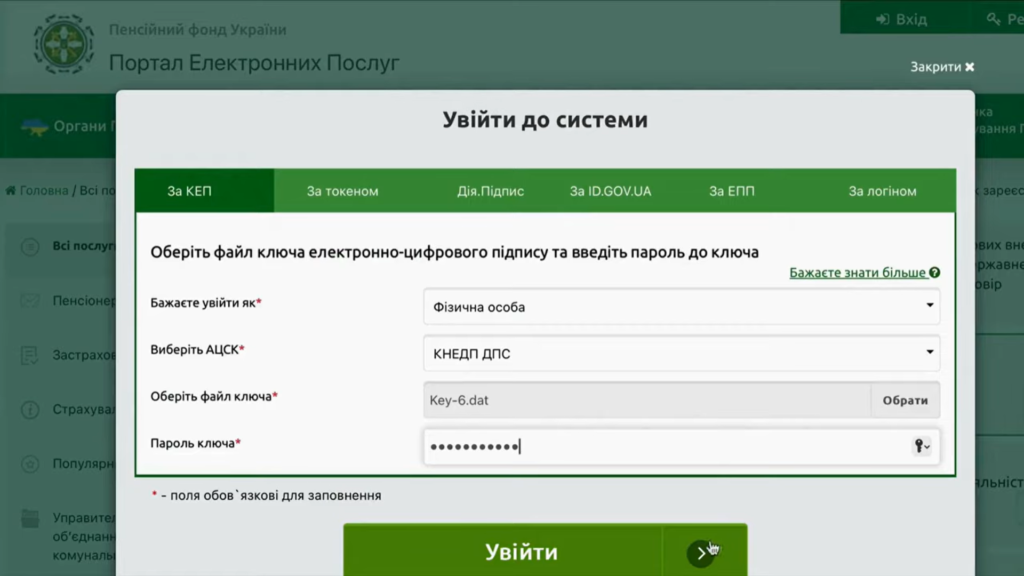Open the За ID.GOV.UA login tab

click(610, 191)
